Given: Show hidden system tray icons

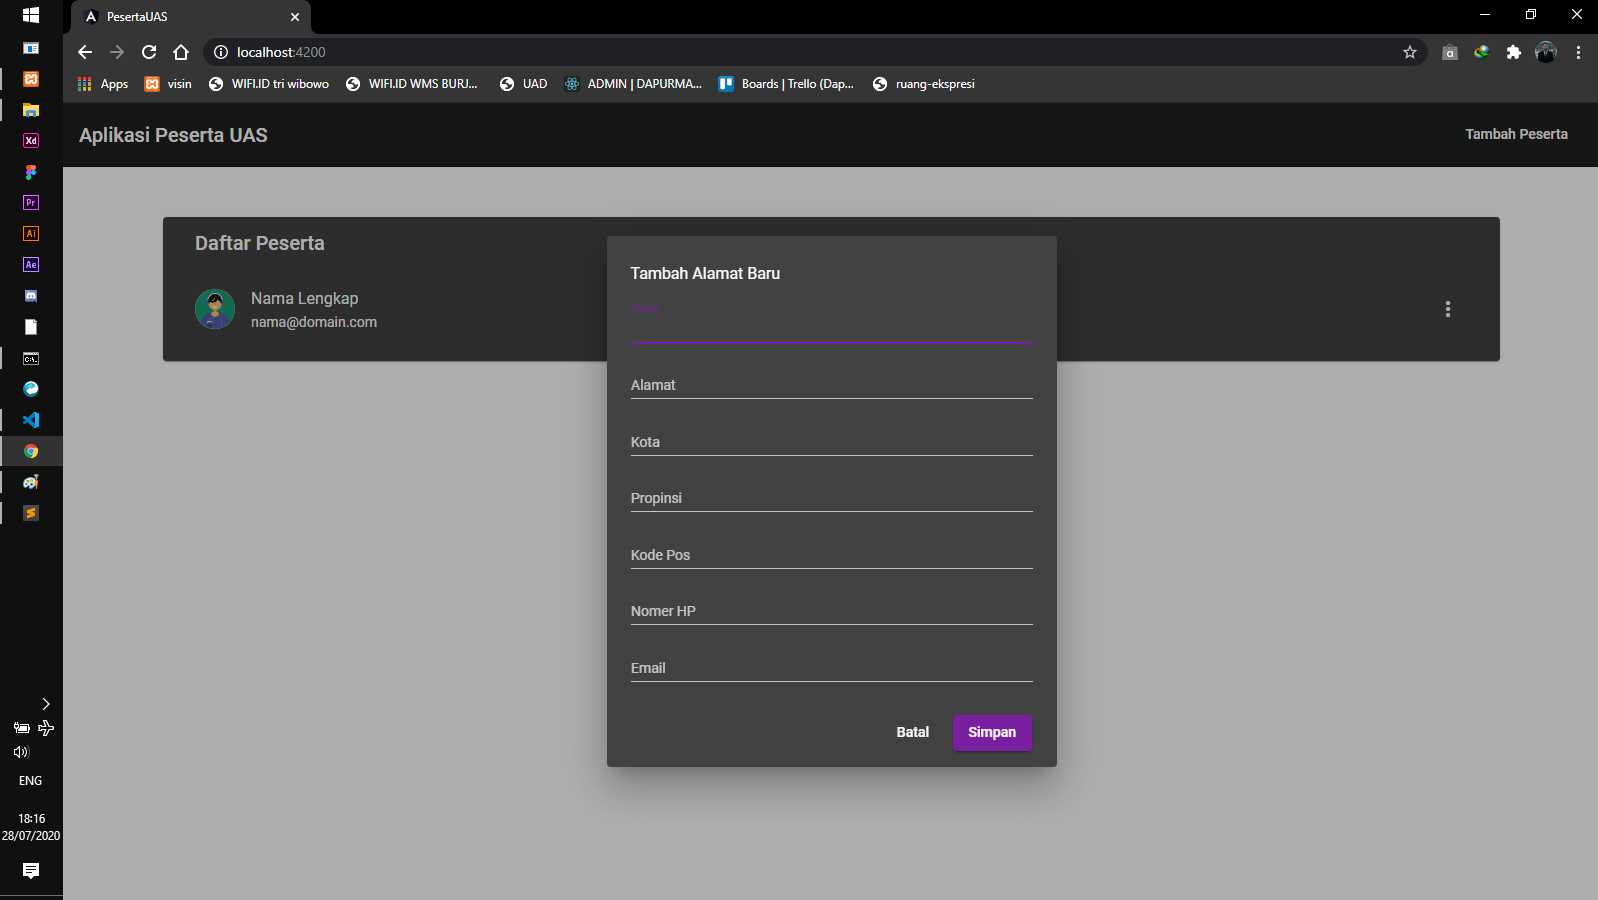Looking at the screenshot, I should click(x=46, y=704).
